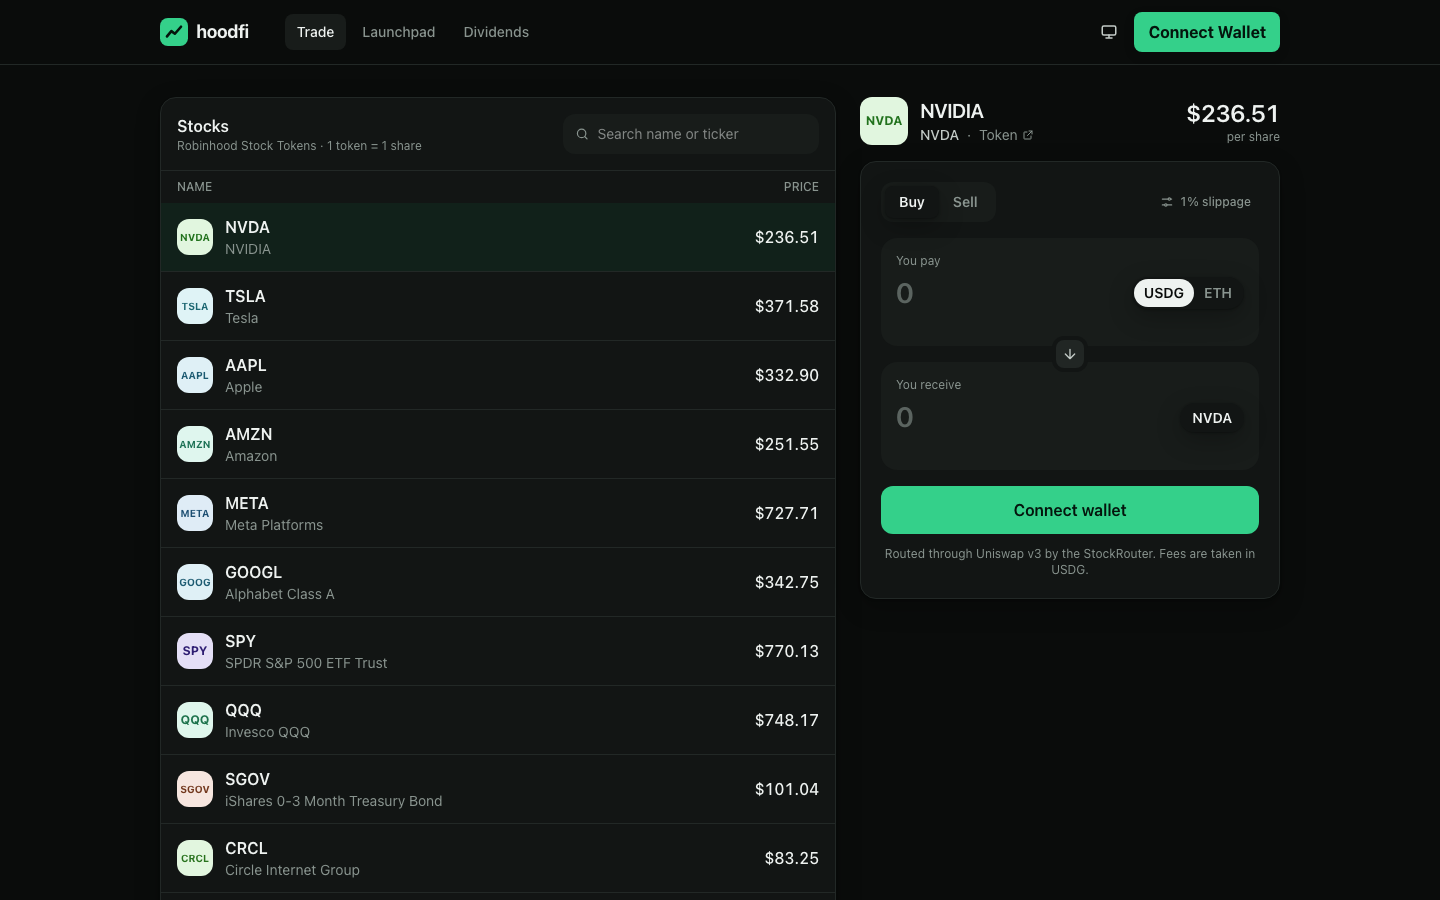Click the SPY stock badge icon

195,651
